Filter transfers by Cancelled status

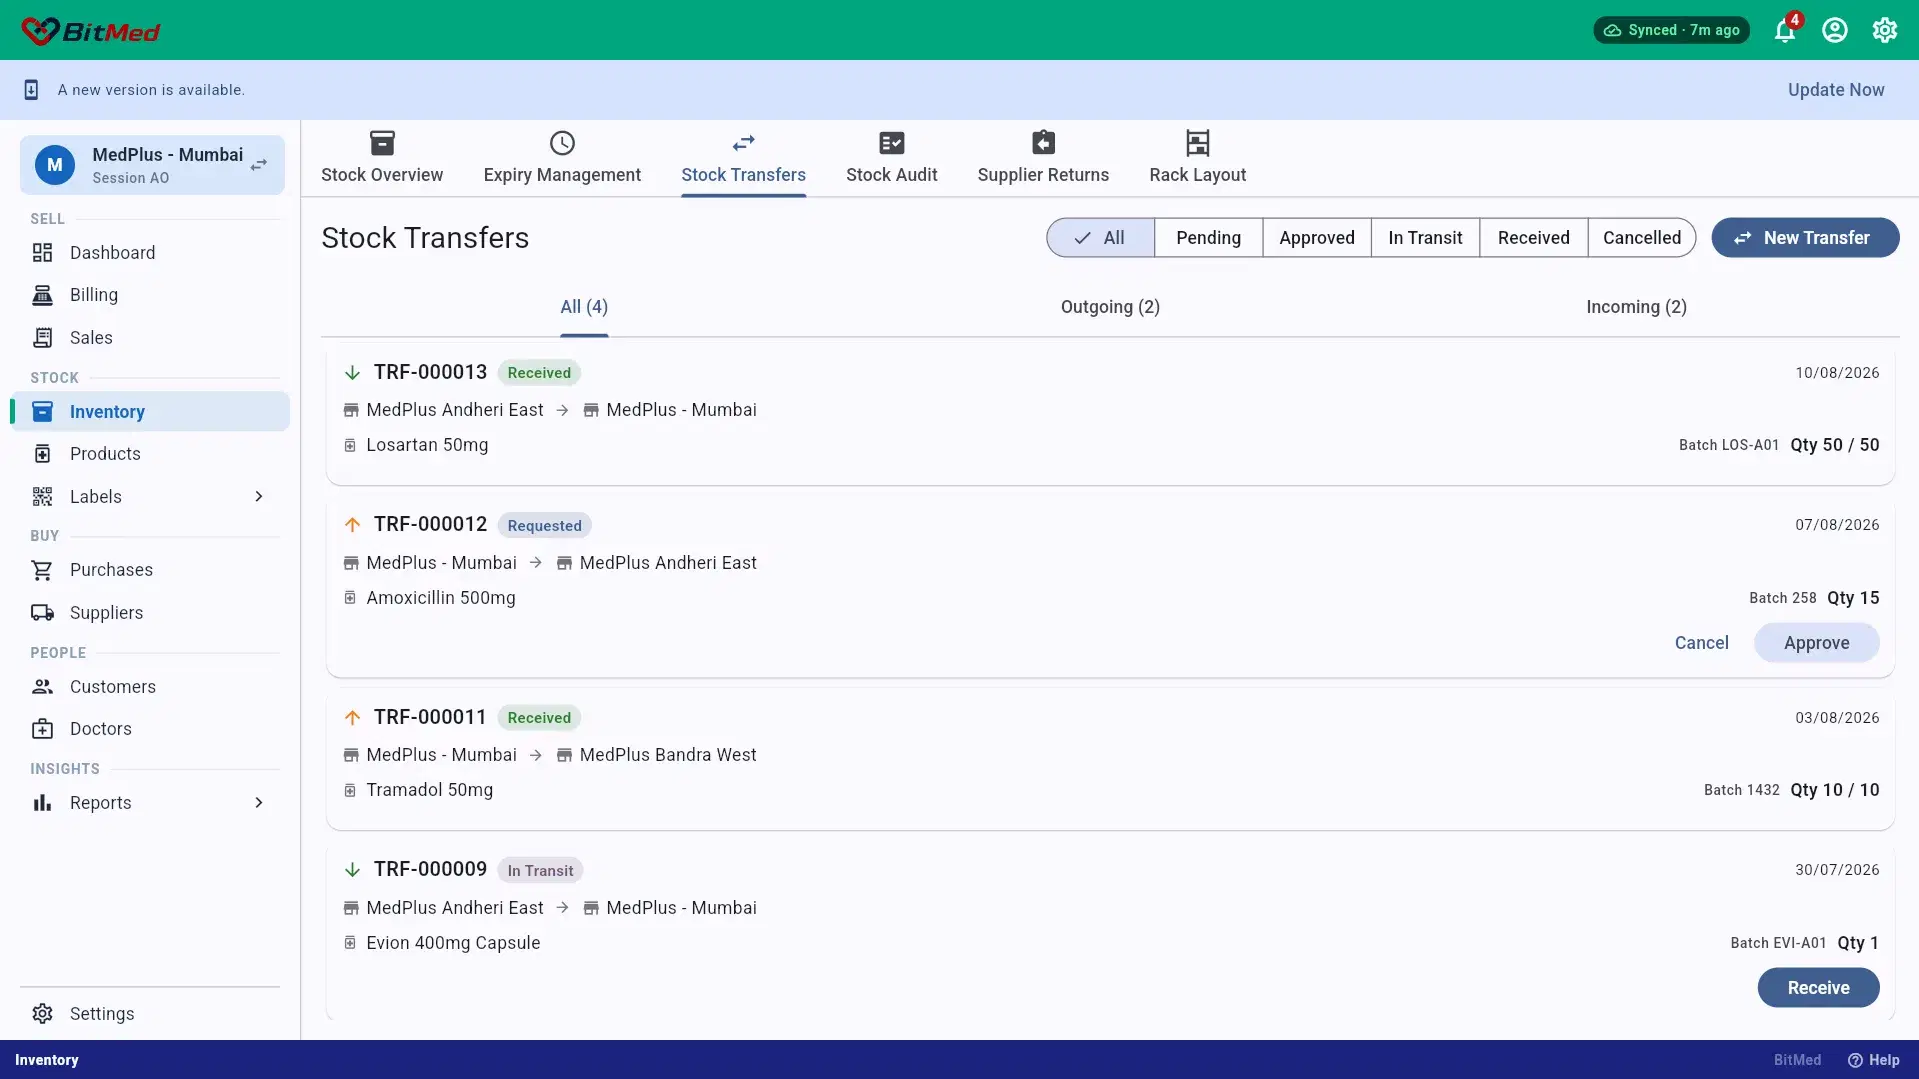[1642, 238]
